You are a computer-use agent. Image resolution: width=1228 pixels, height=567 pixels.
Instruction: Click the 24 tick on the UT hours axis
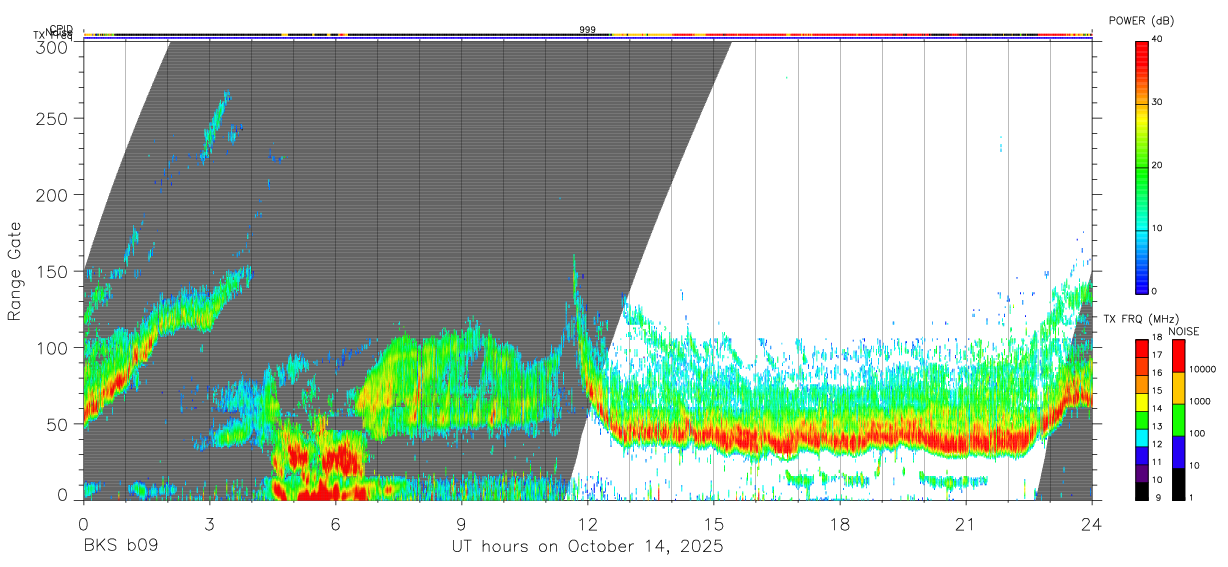1091,523
